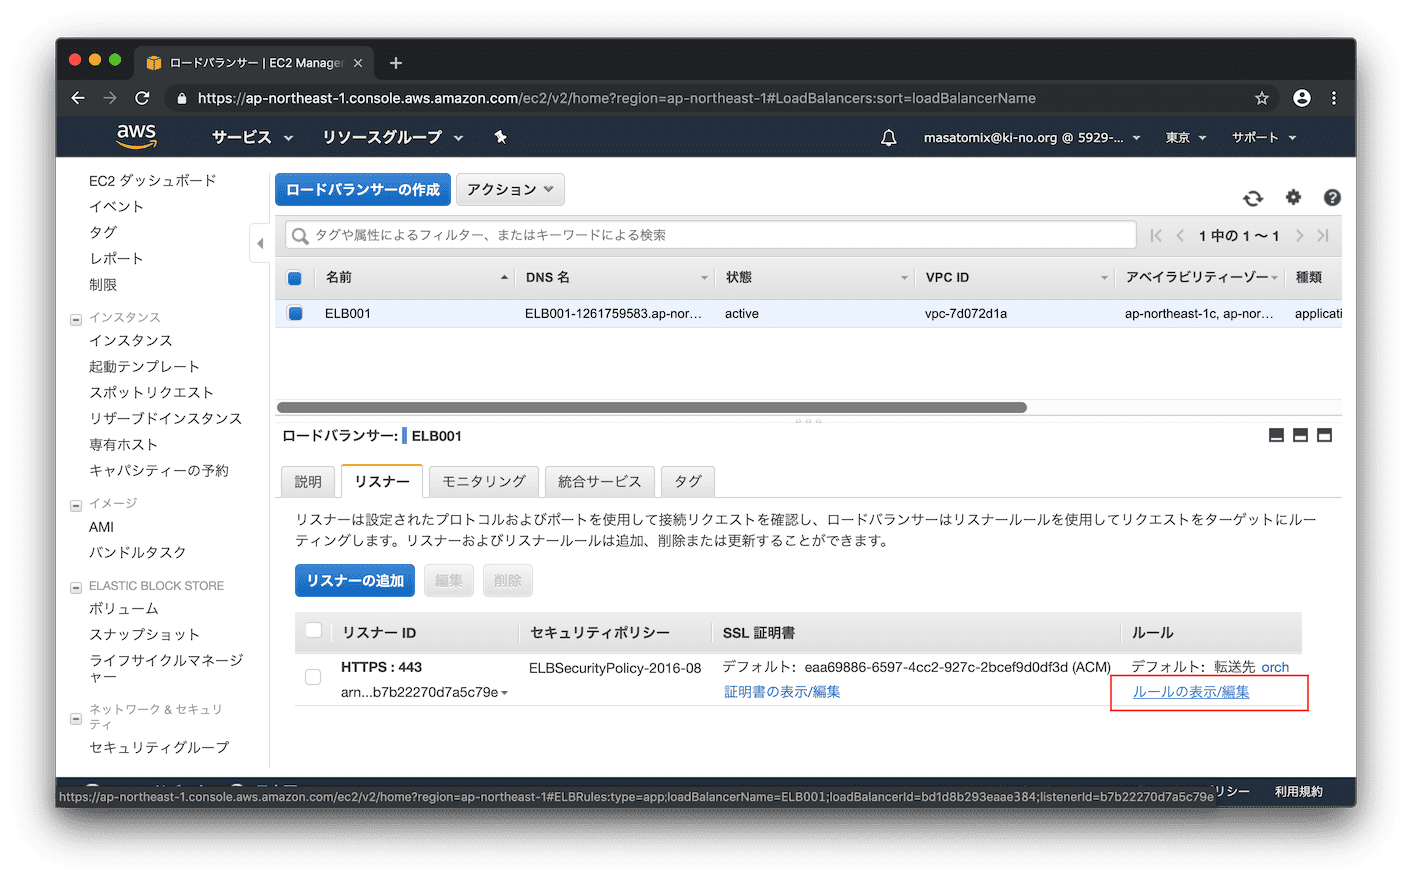The height and width of the screenshot is (881, 1412).
Task: Jump to last page of results
Action: coord(1323,236)
